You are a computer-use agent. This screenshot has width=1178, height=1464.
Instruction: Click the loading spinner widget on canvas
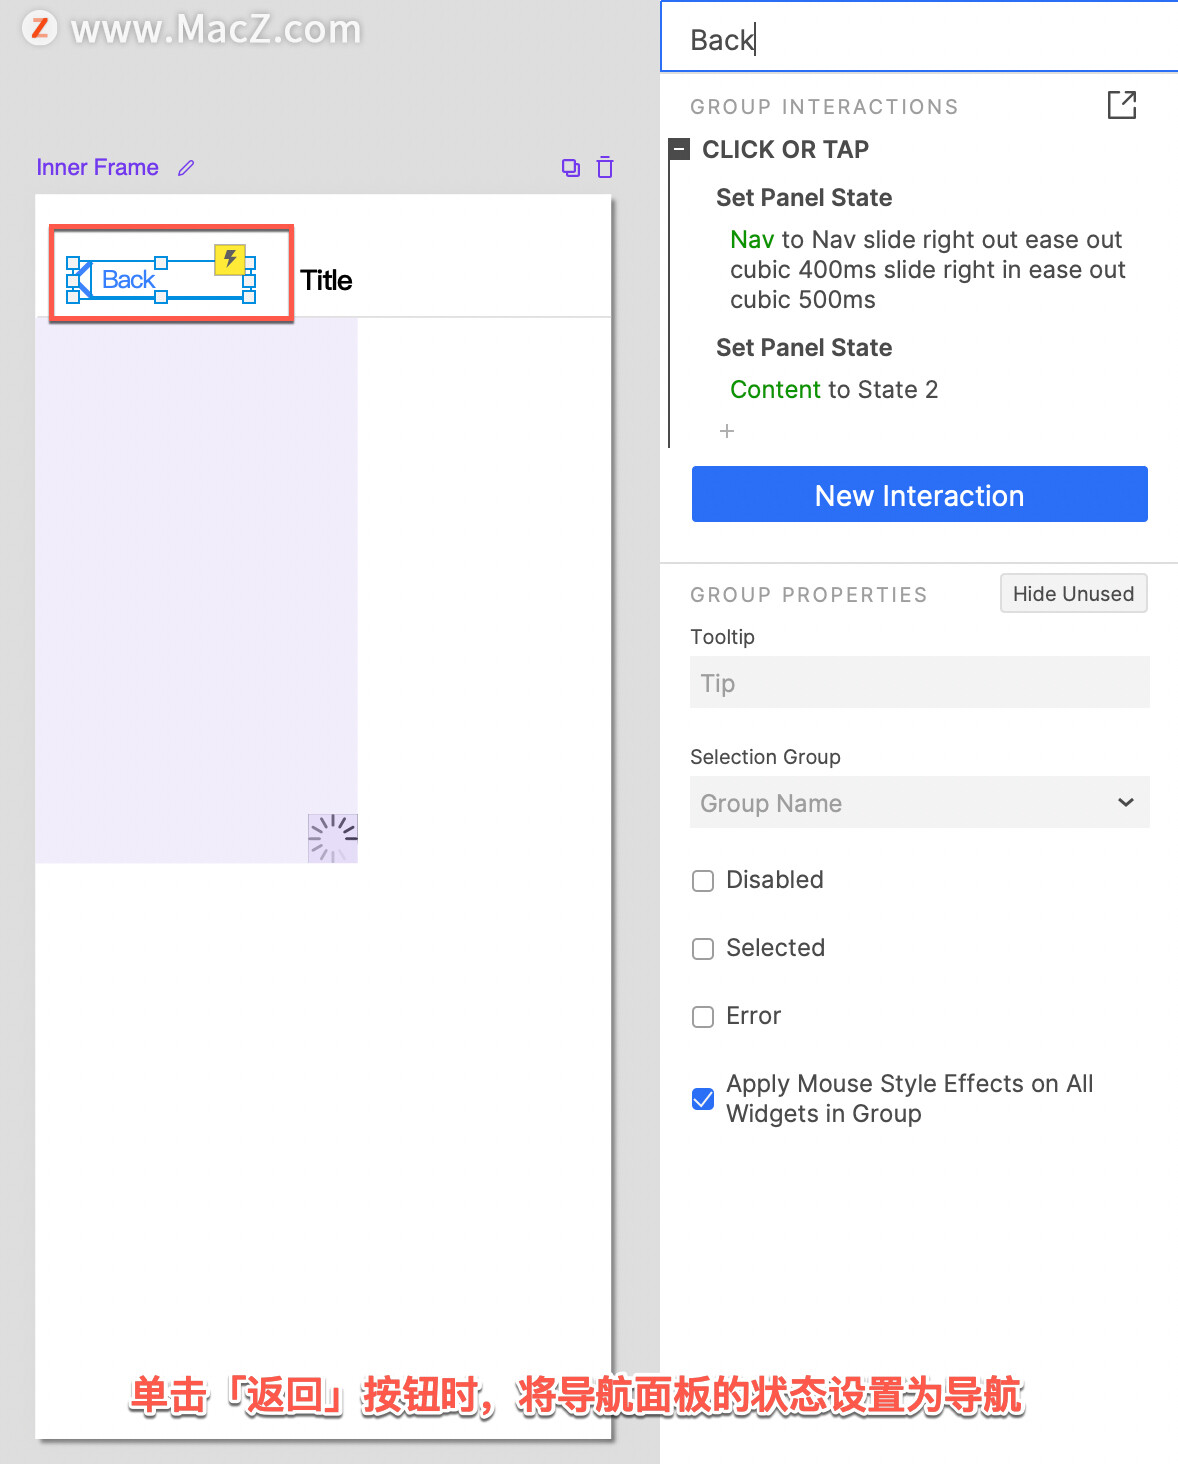point(333,838)
